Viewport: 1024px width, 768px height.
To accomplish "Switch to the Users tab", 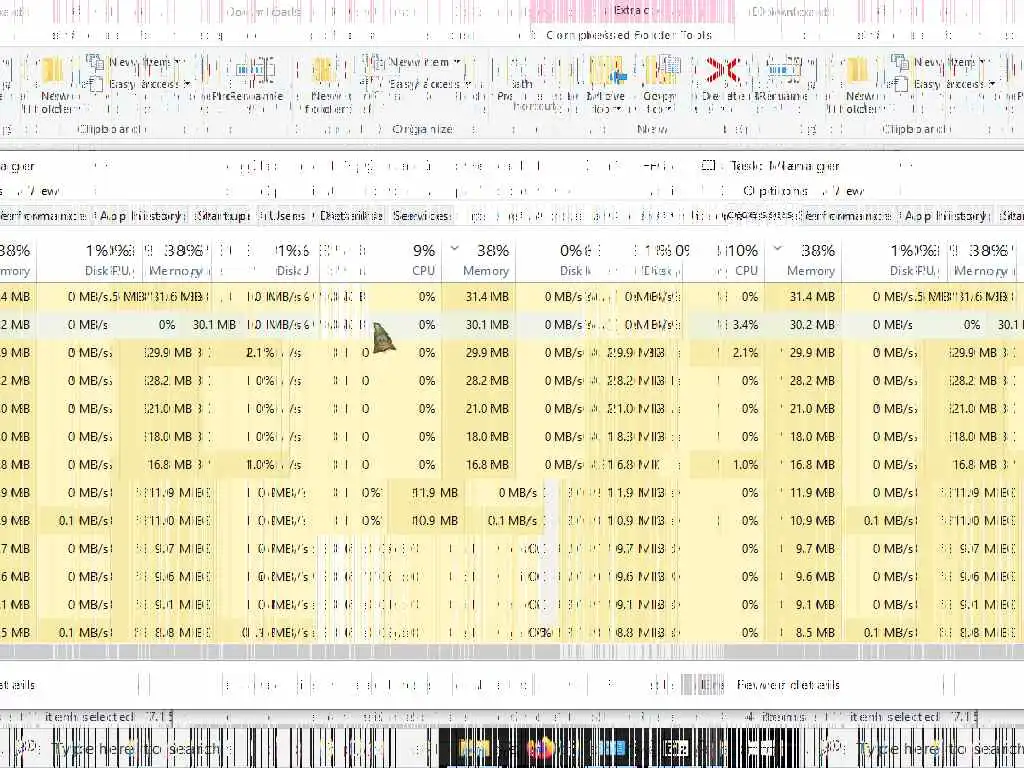I will [x=284, y=216].
